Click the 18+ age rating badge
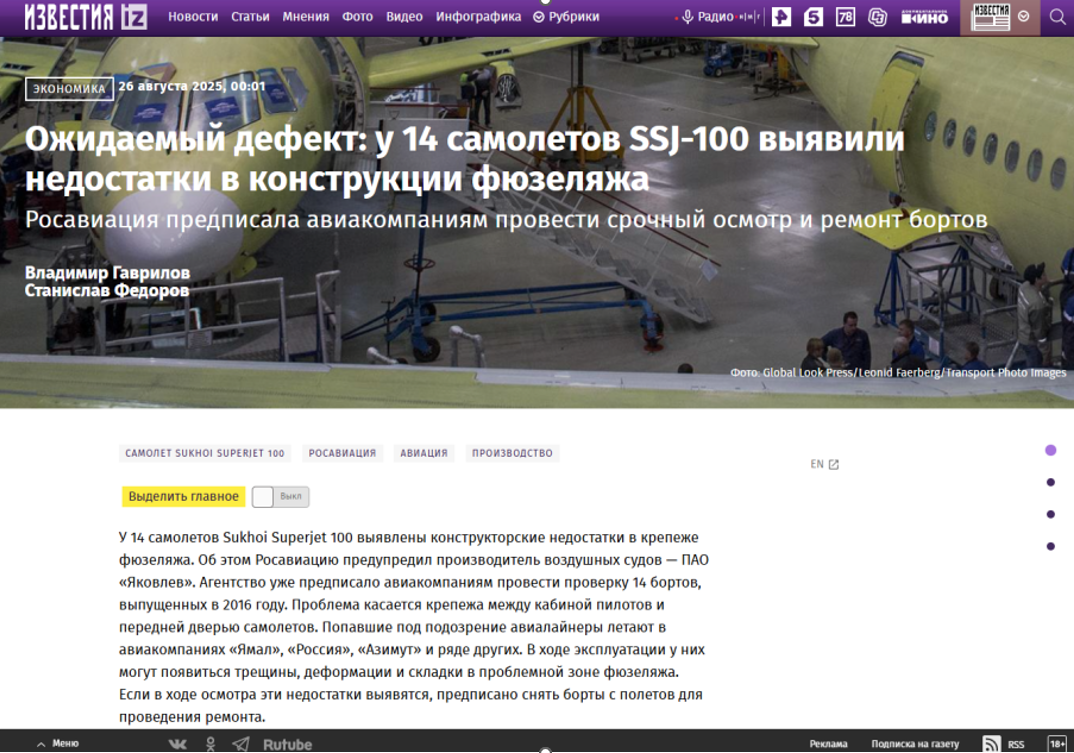1074x753 pixels. tap(1058, 744)
